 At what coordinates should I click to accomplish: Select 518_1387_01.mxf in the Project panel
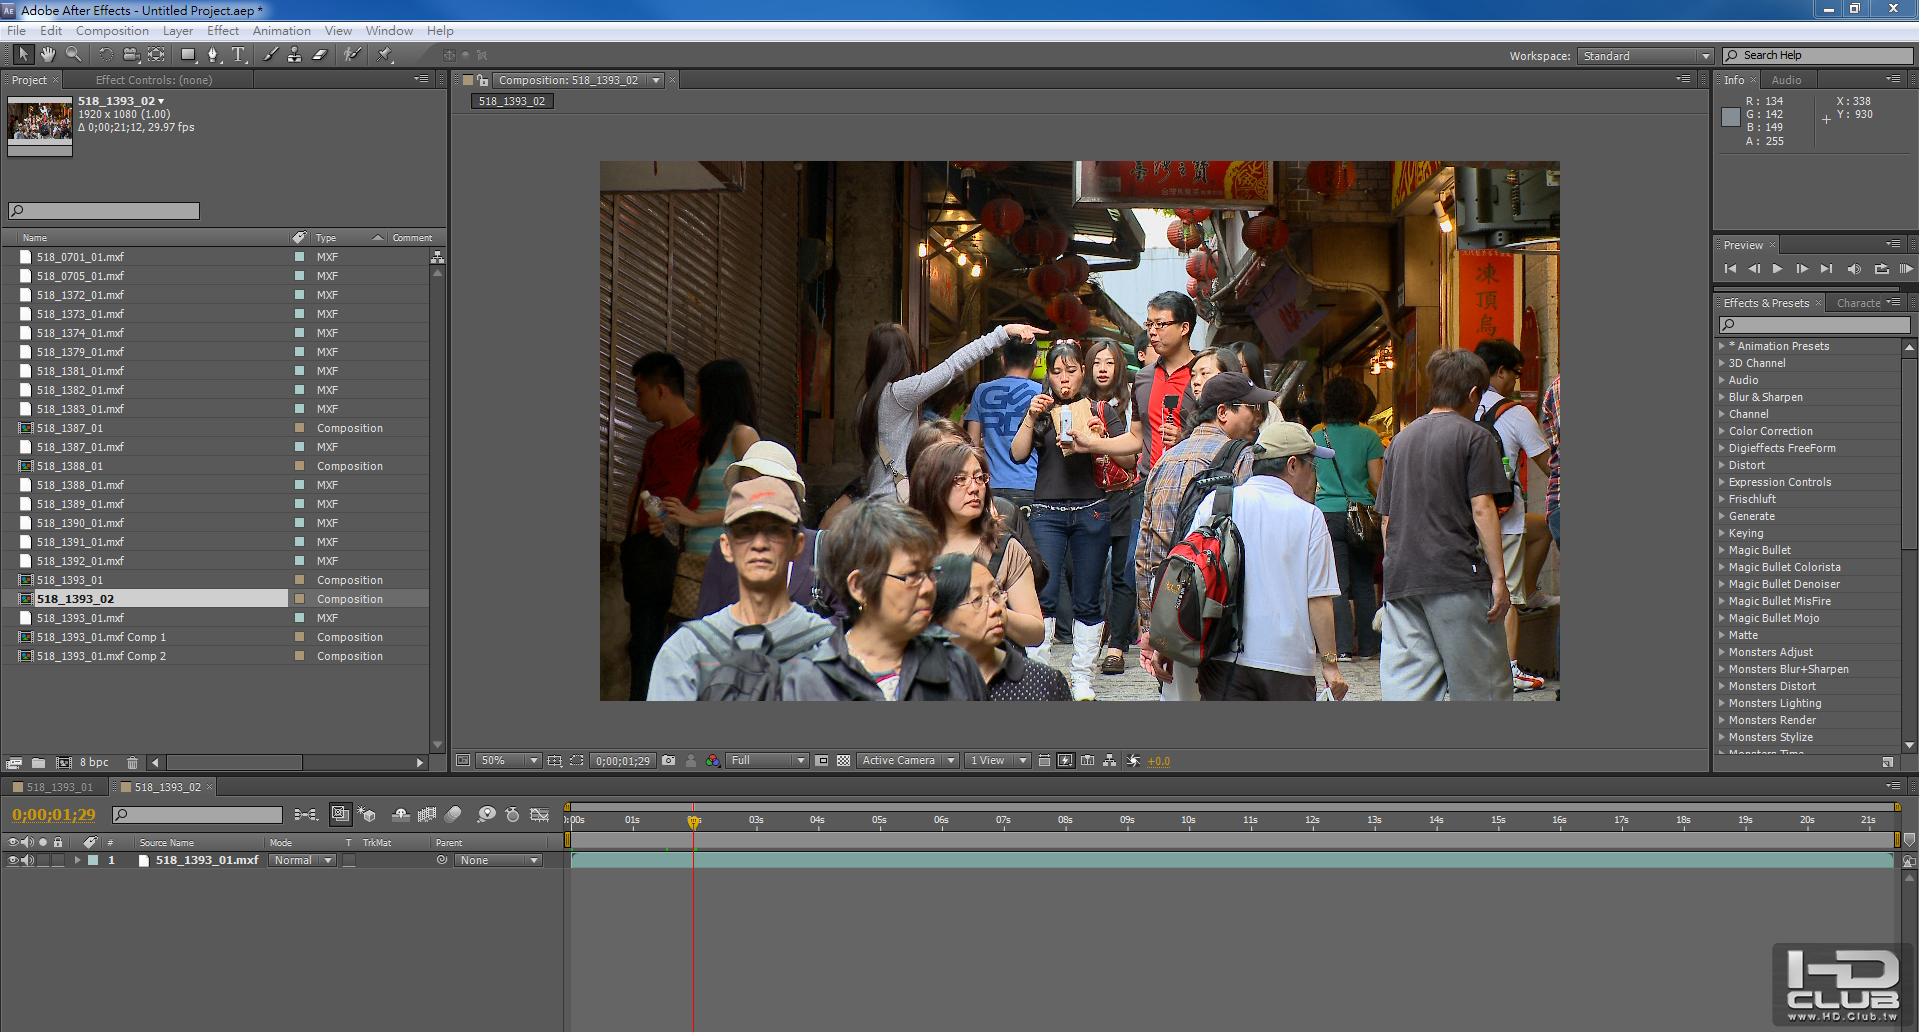tap(80, 447)
